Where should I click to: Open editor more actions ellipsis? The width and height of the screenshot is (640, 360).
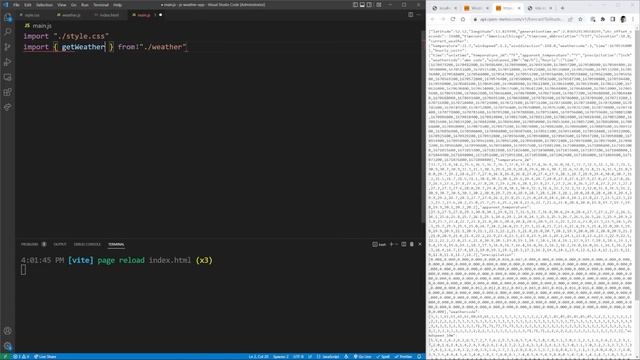[x=418, y=15]
